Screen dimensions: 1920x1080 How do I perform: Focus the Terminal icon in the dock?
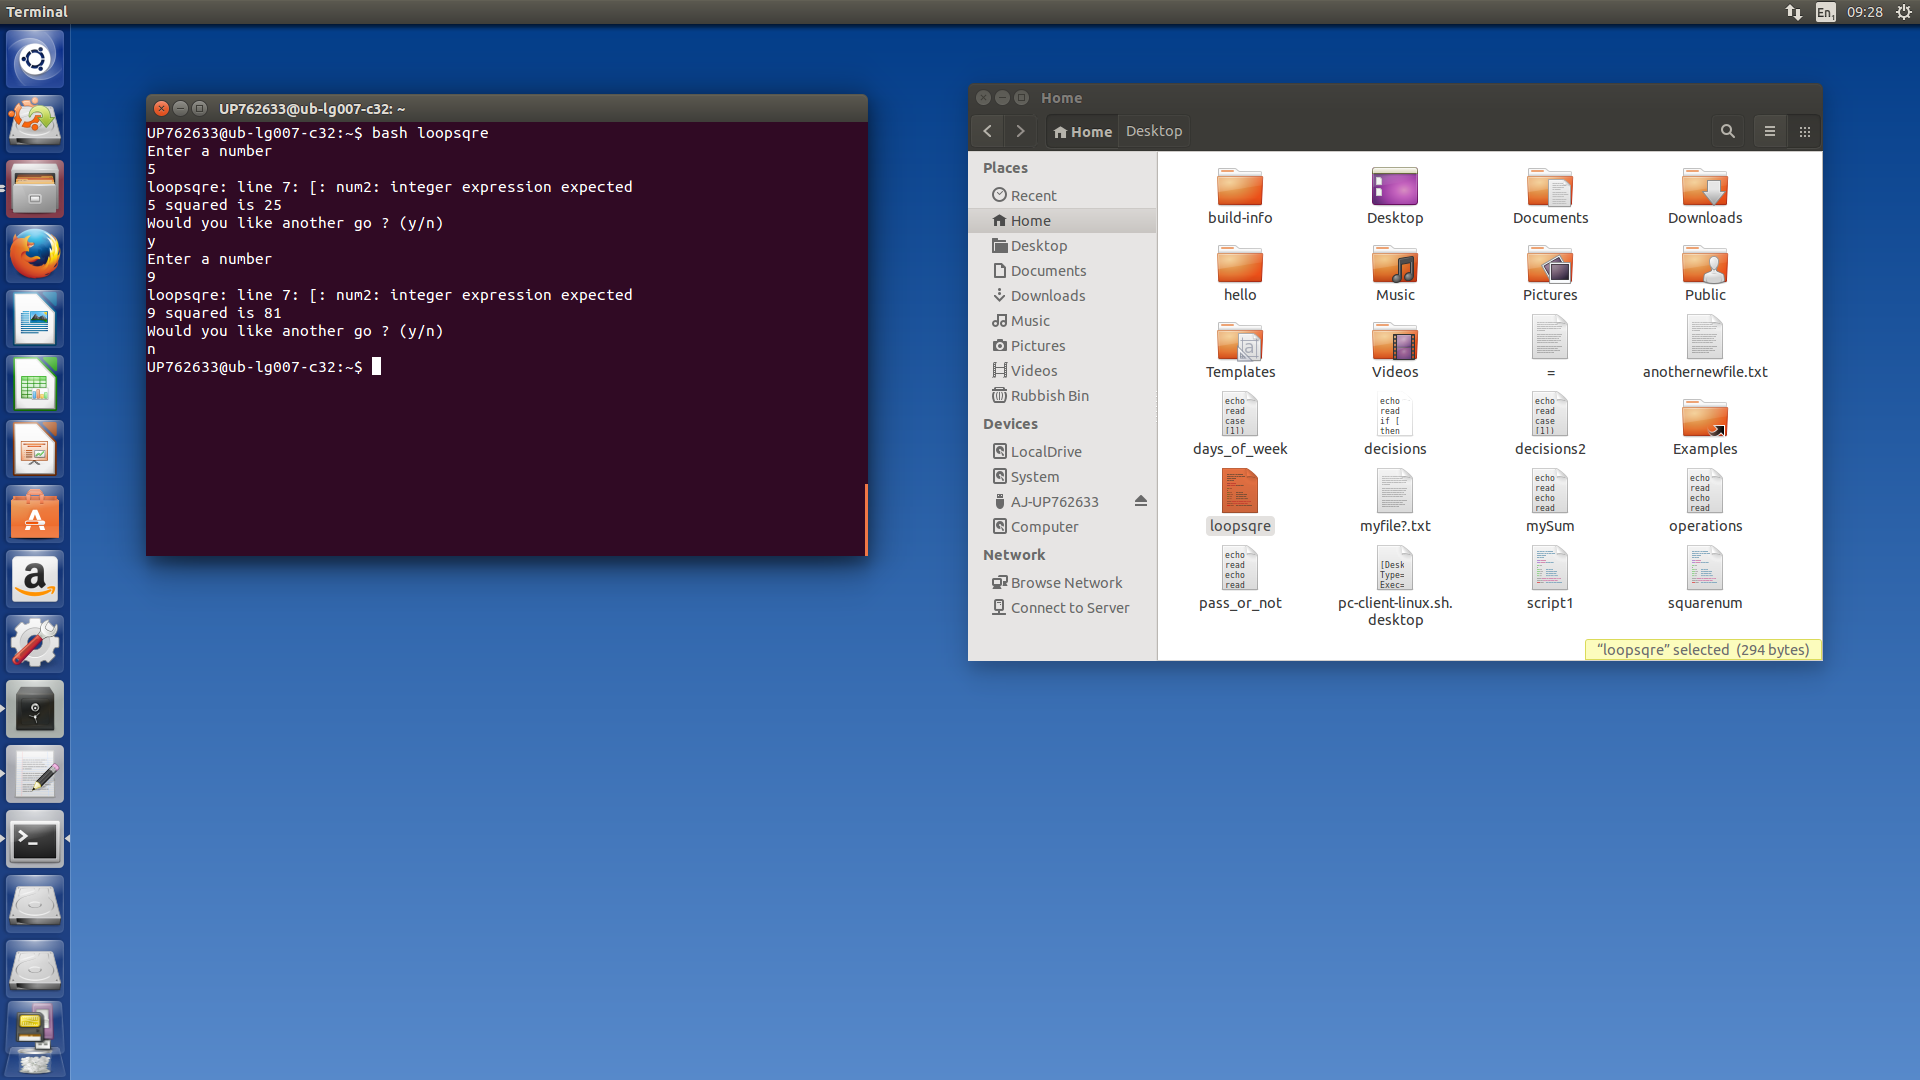[35, 839]
